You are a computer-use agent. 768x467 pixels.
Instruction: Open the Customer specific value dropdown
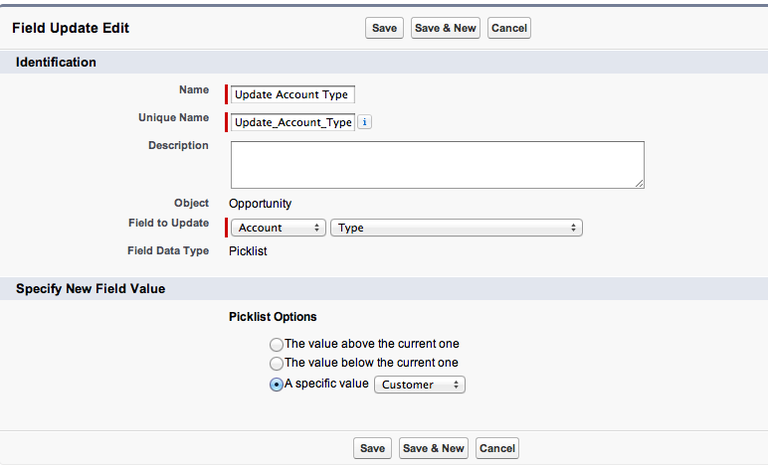[x=420, y=385]
